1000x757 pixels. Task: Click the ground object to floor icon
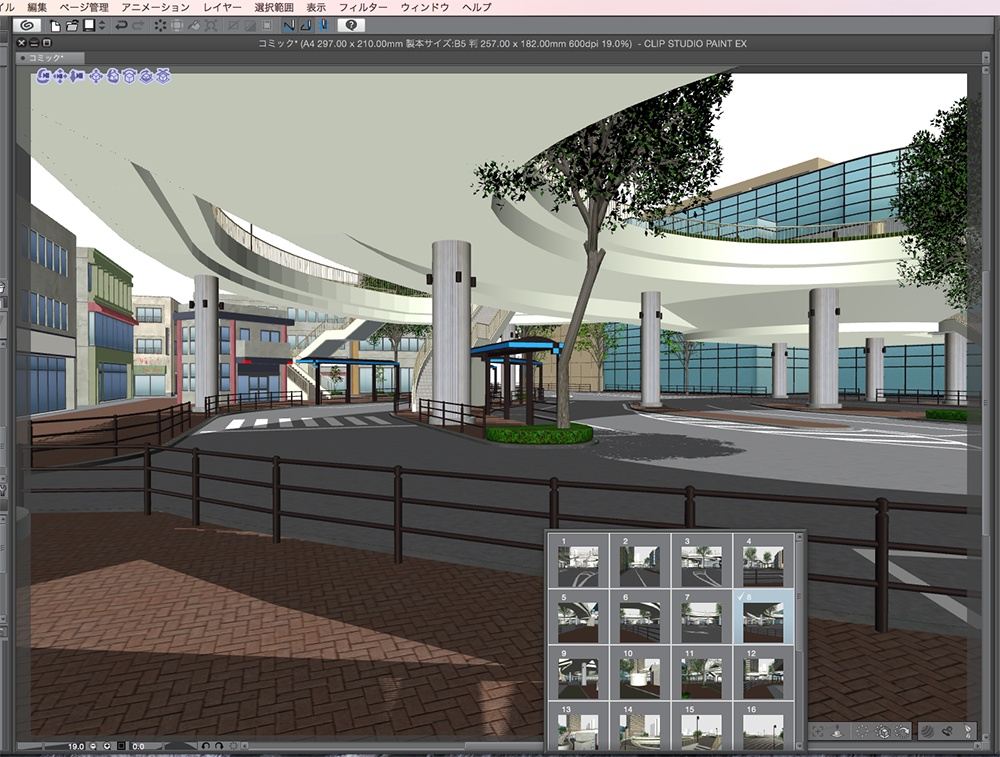coord(837,732)
